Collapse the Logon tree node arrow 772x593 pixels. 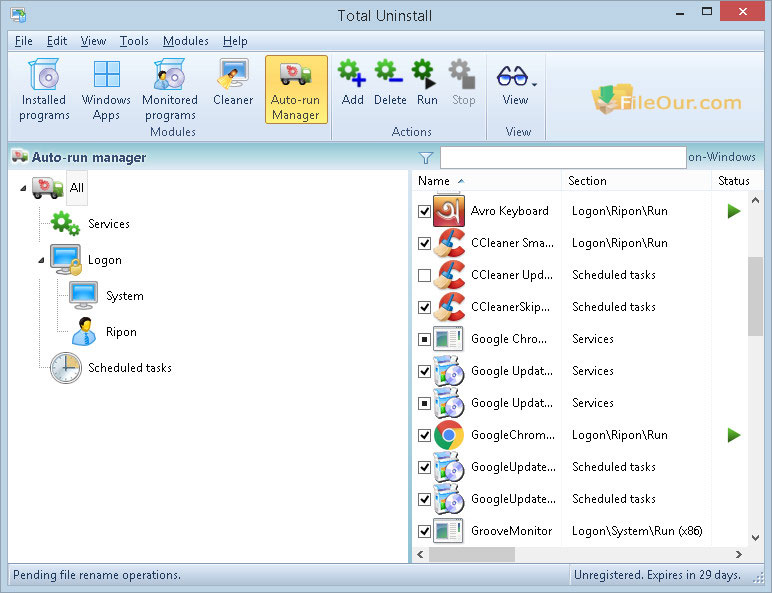tap(41, 260)
